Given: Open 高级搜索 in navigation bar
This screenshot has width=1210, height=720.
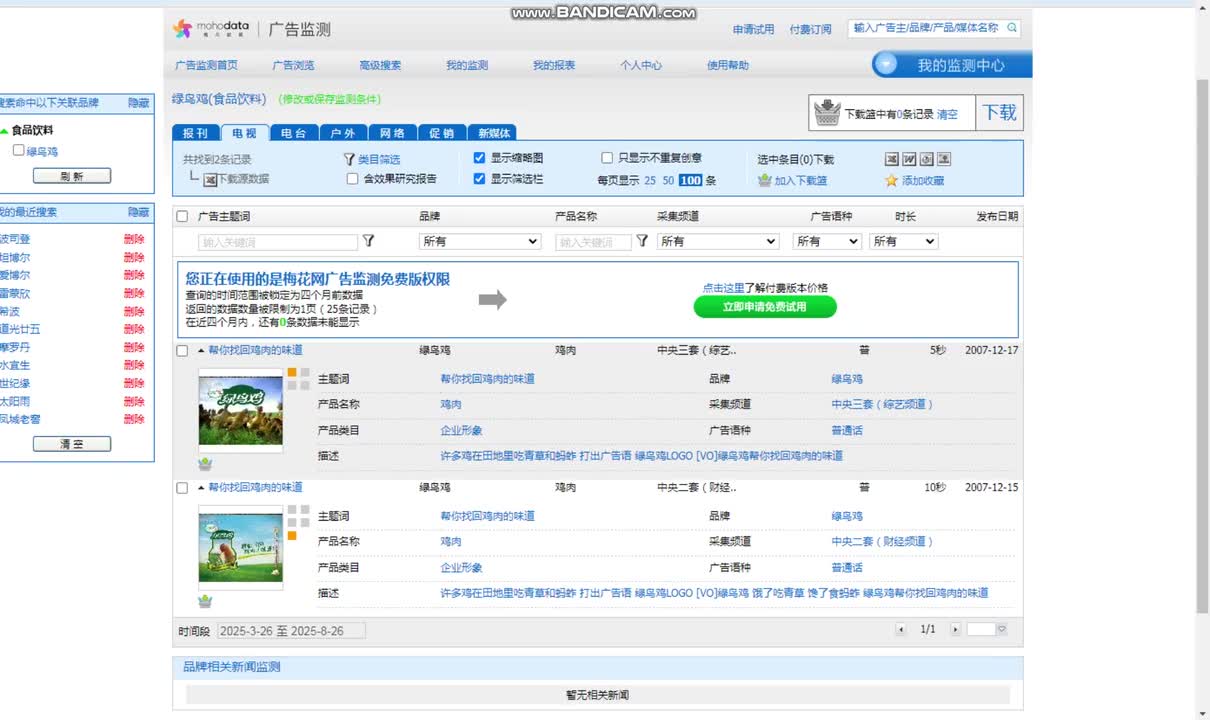Looking at the screenshot, I should (x=380, y=65).
